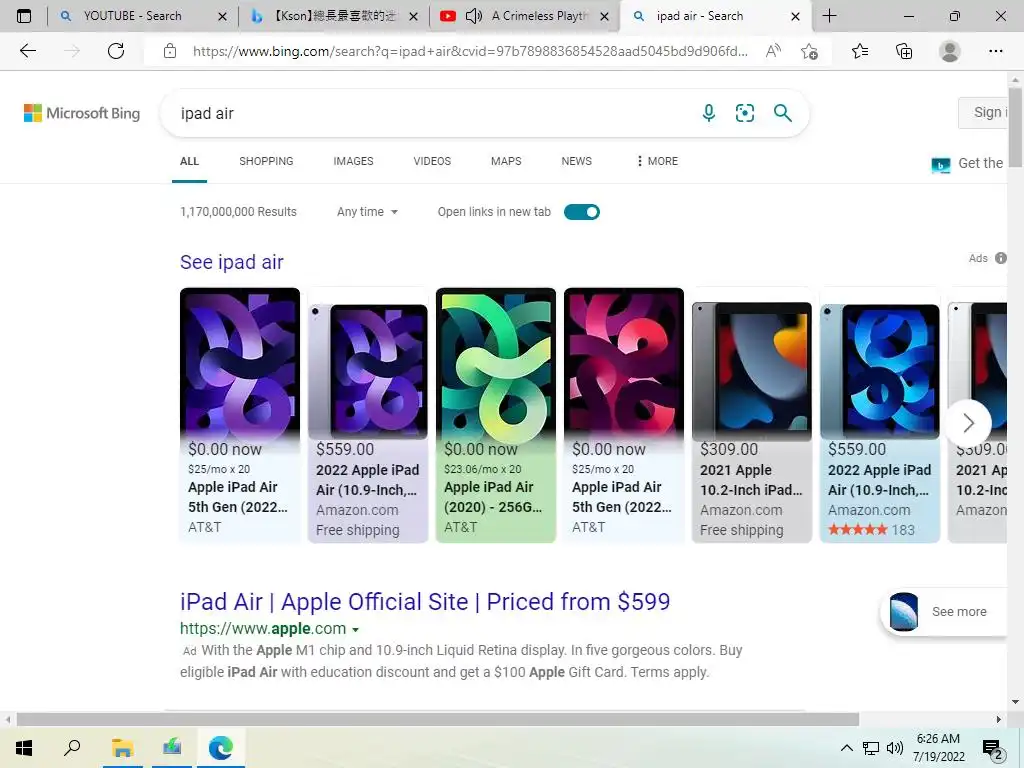
Task: Click the carousel next arrow
Action: [968, 423]
